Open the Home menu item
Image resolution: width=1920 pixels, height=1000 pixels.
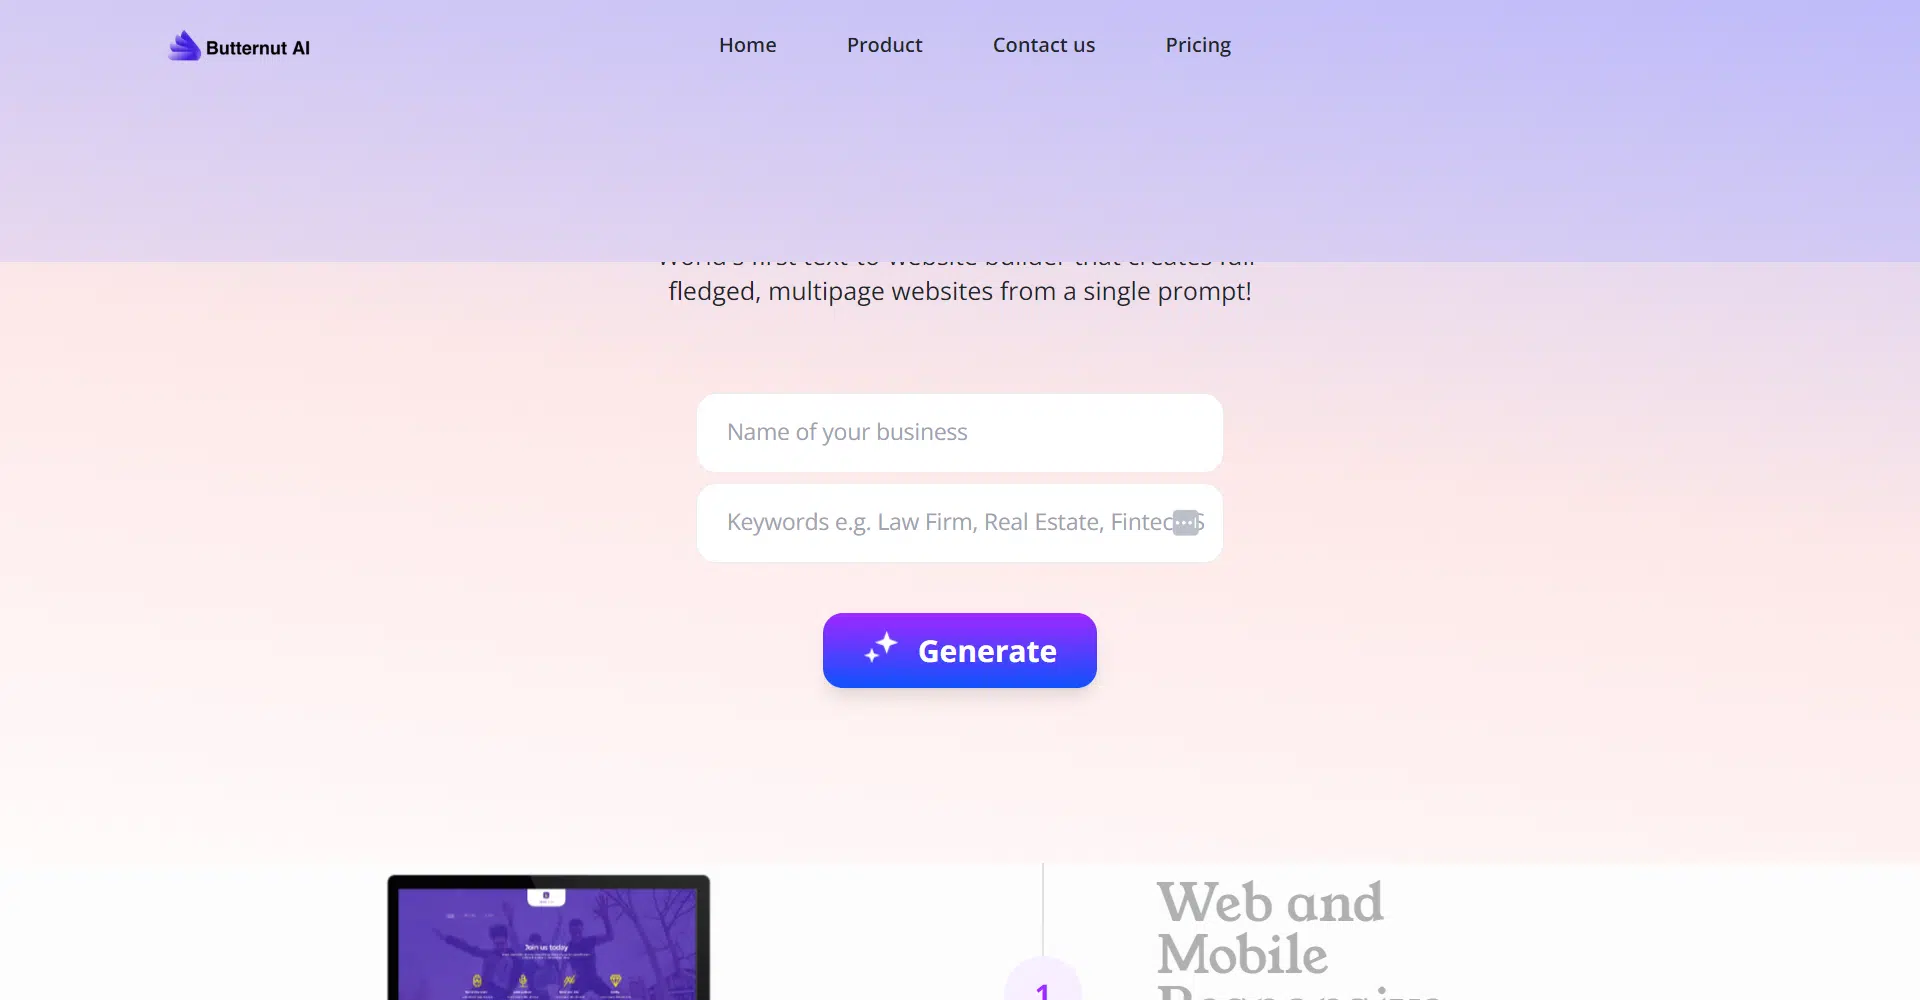click(x=748, y=45)
